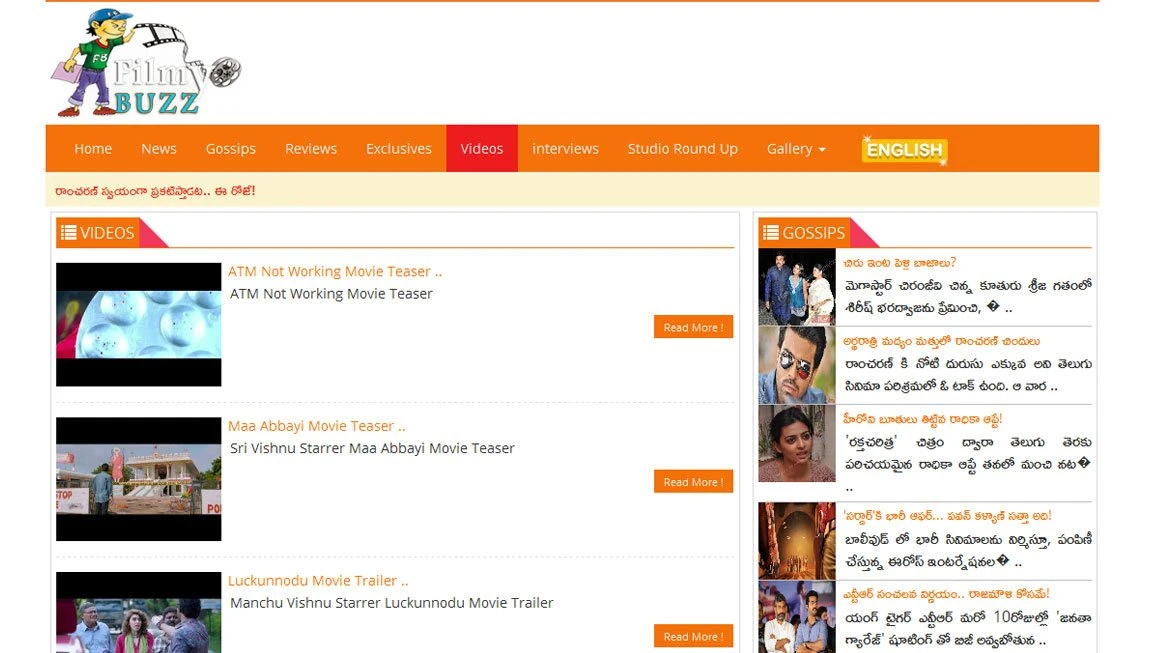Image resolution: width=1162 pixels, height=653 pixels.
Task: Click Read More for ATM Not Working teaser
Action: [x=693, y=328]
